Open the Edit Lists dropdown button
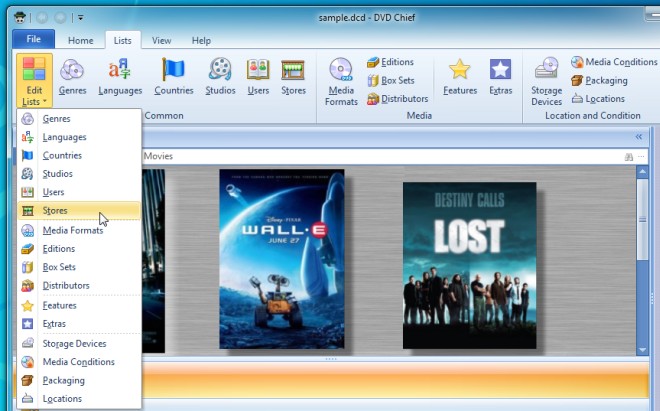Image resolution: width=660 pixels, height=411 pixels. click(34, 80)
